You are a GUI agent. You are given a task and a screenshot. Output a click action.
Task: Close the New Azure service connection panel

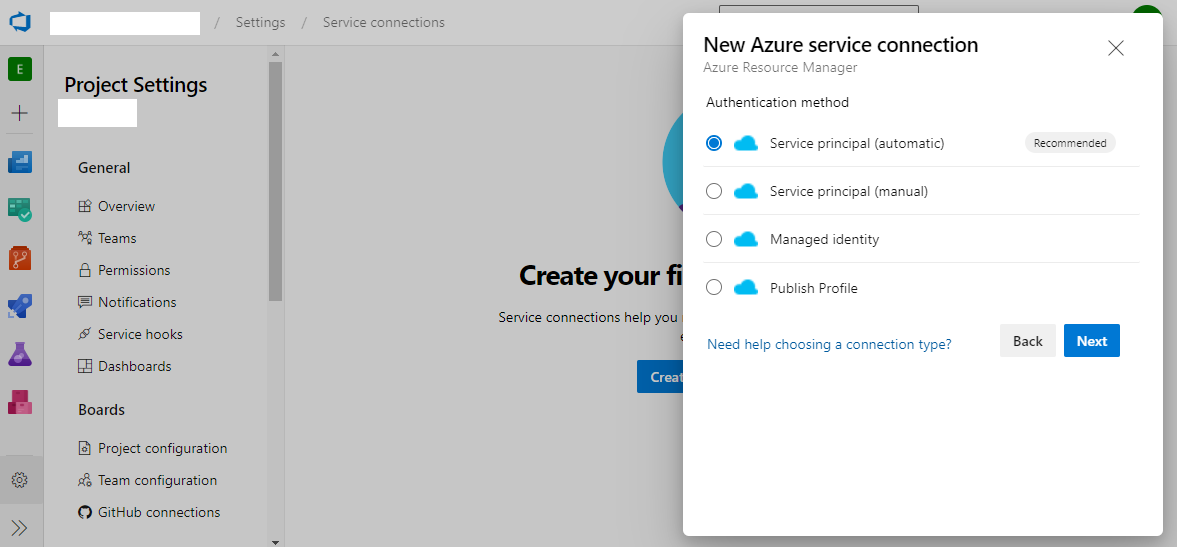click(1115, 48)
